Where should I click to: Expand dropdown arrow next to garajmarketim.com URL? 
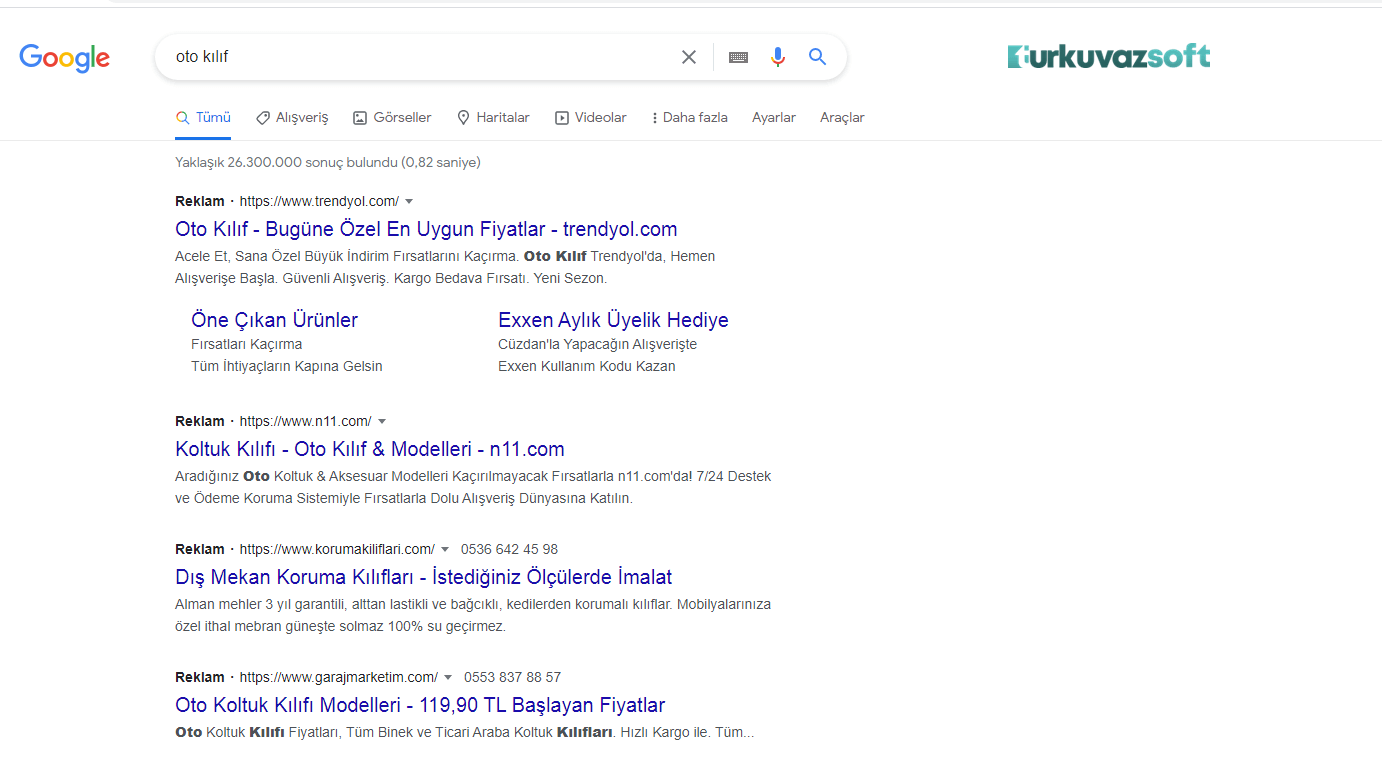point(448,677)
